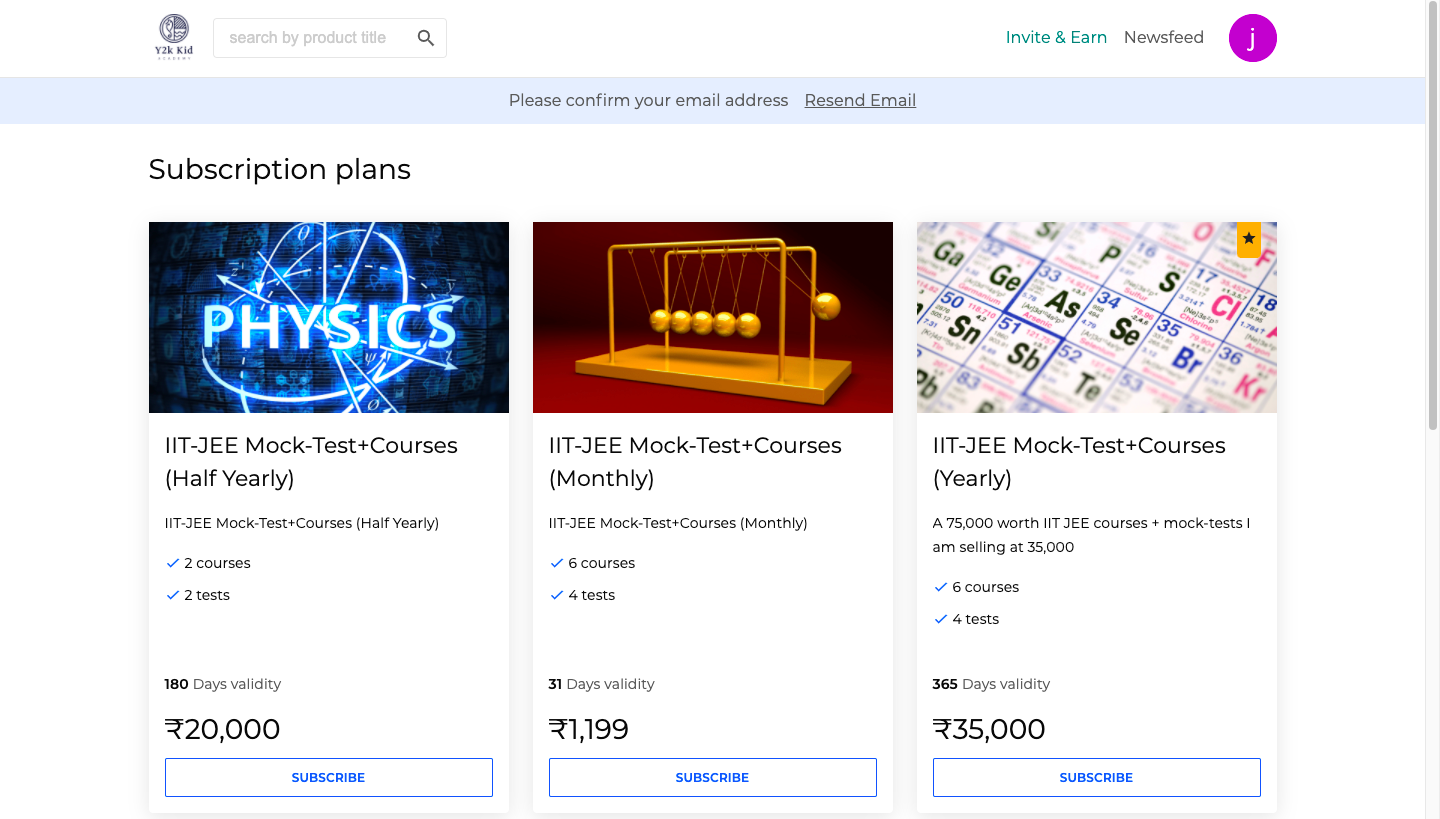The image size is (1440, 819).
Task: Click the Resend Email link
Action: (860, 100)
